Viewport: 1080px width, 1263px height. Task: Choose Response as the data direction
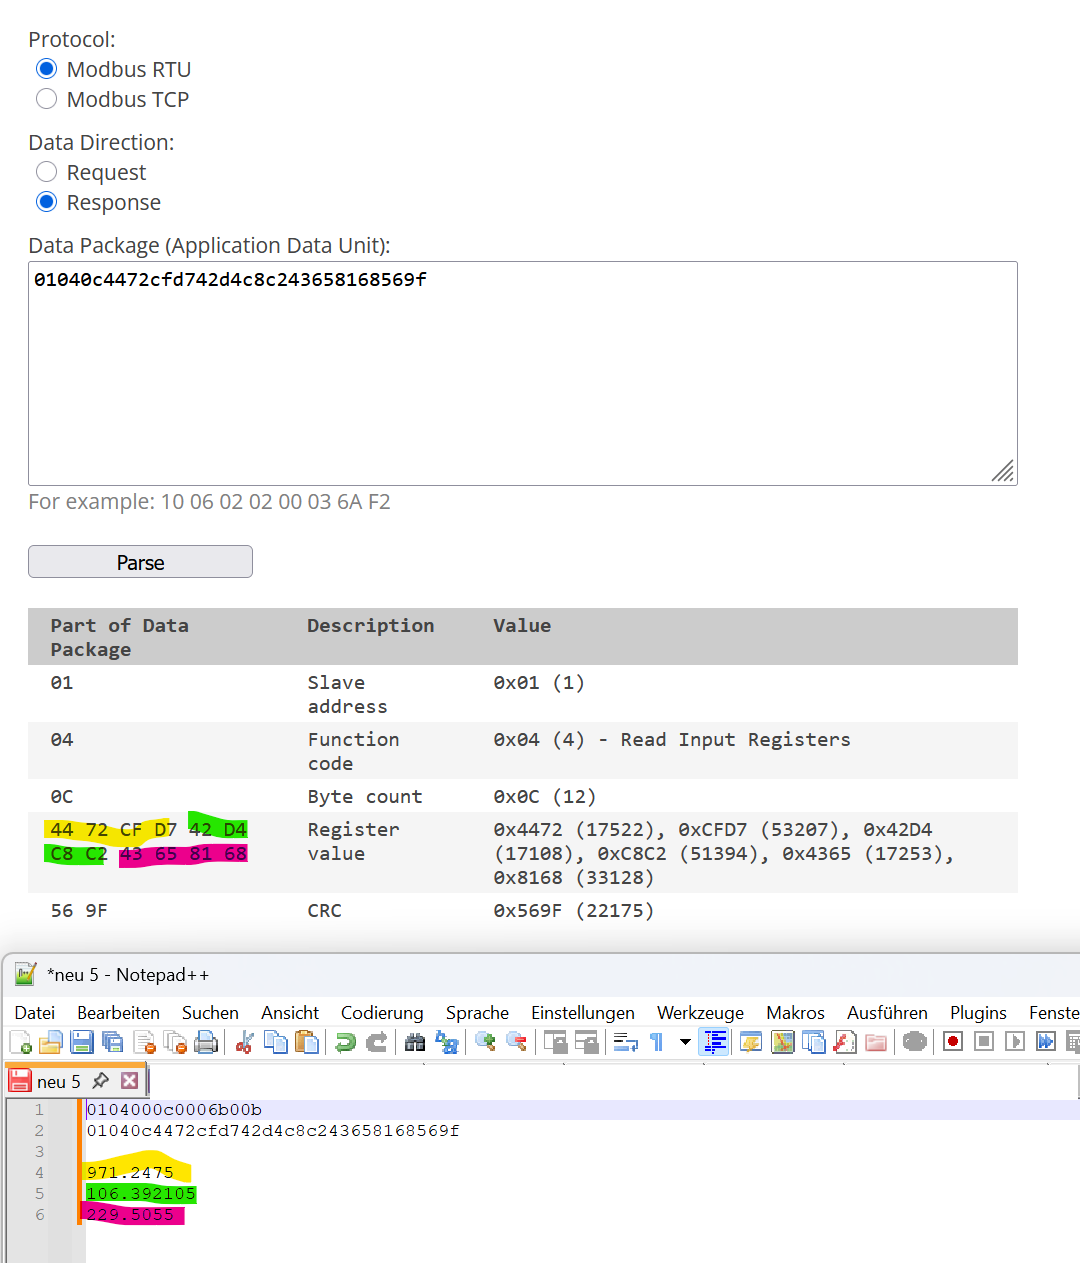[47, 202]
